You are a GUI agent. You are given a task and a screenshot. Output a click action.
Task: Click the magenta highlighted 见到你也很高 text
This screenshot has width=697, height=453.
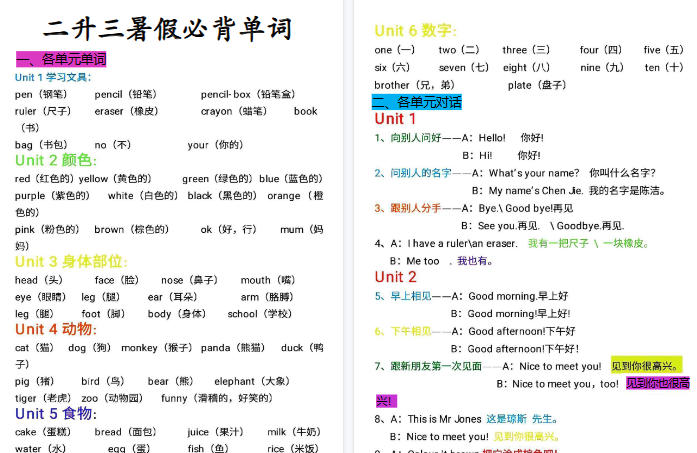[657, 383]
